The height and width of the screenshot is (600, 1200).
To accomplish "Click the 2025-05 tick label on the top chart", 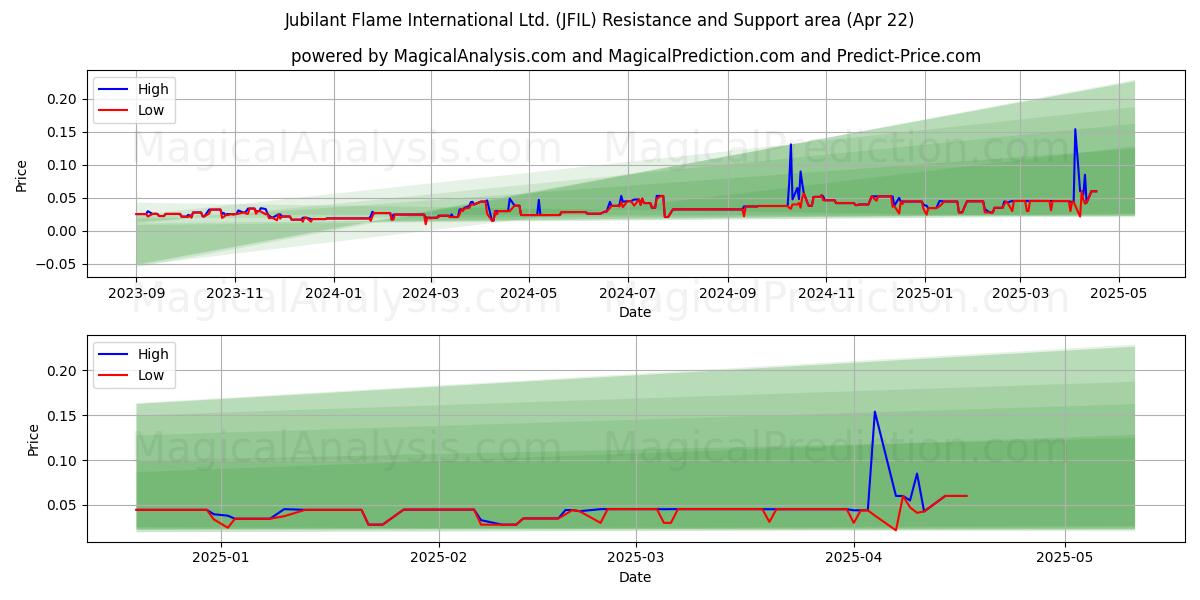I will click(x=1118, y=293).
